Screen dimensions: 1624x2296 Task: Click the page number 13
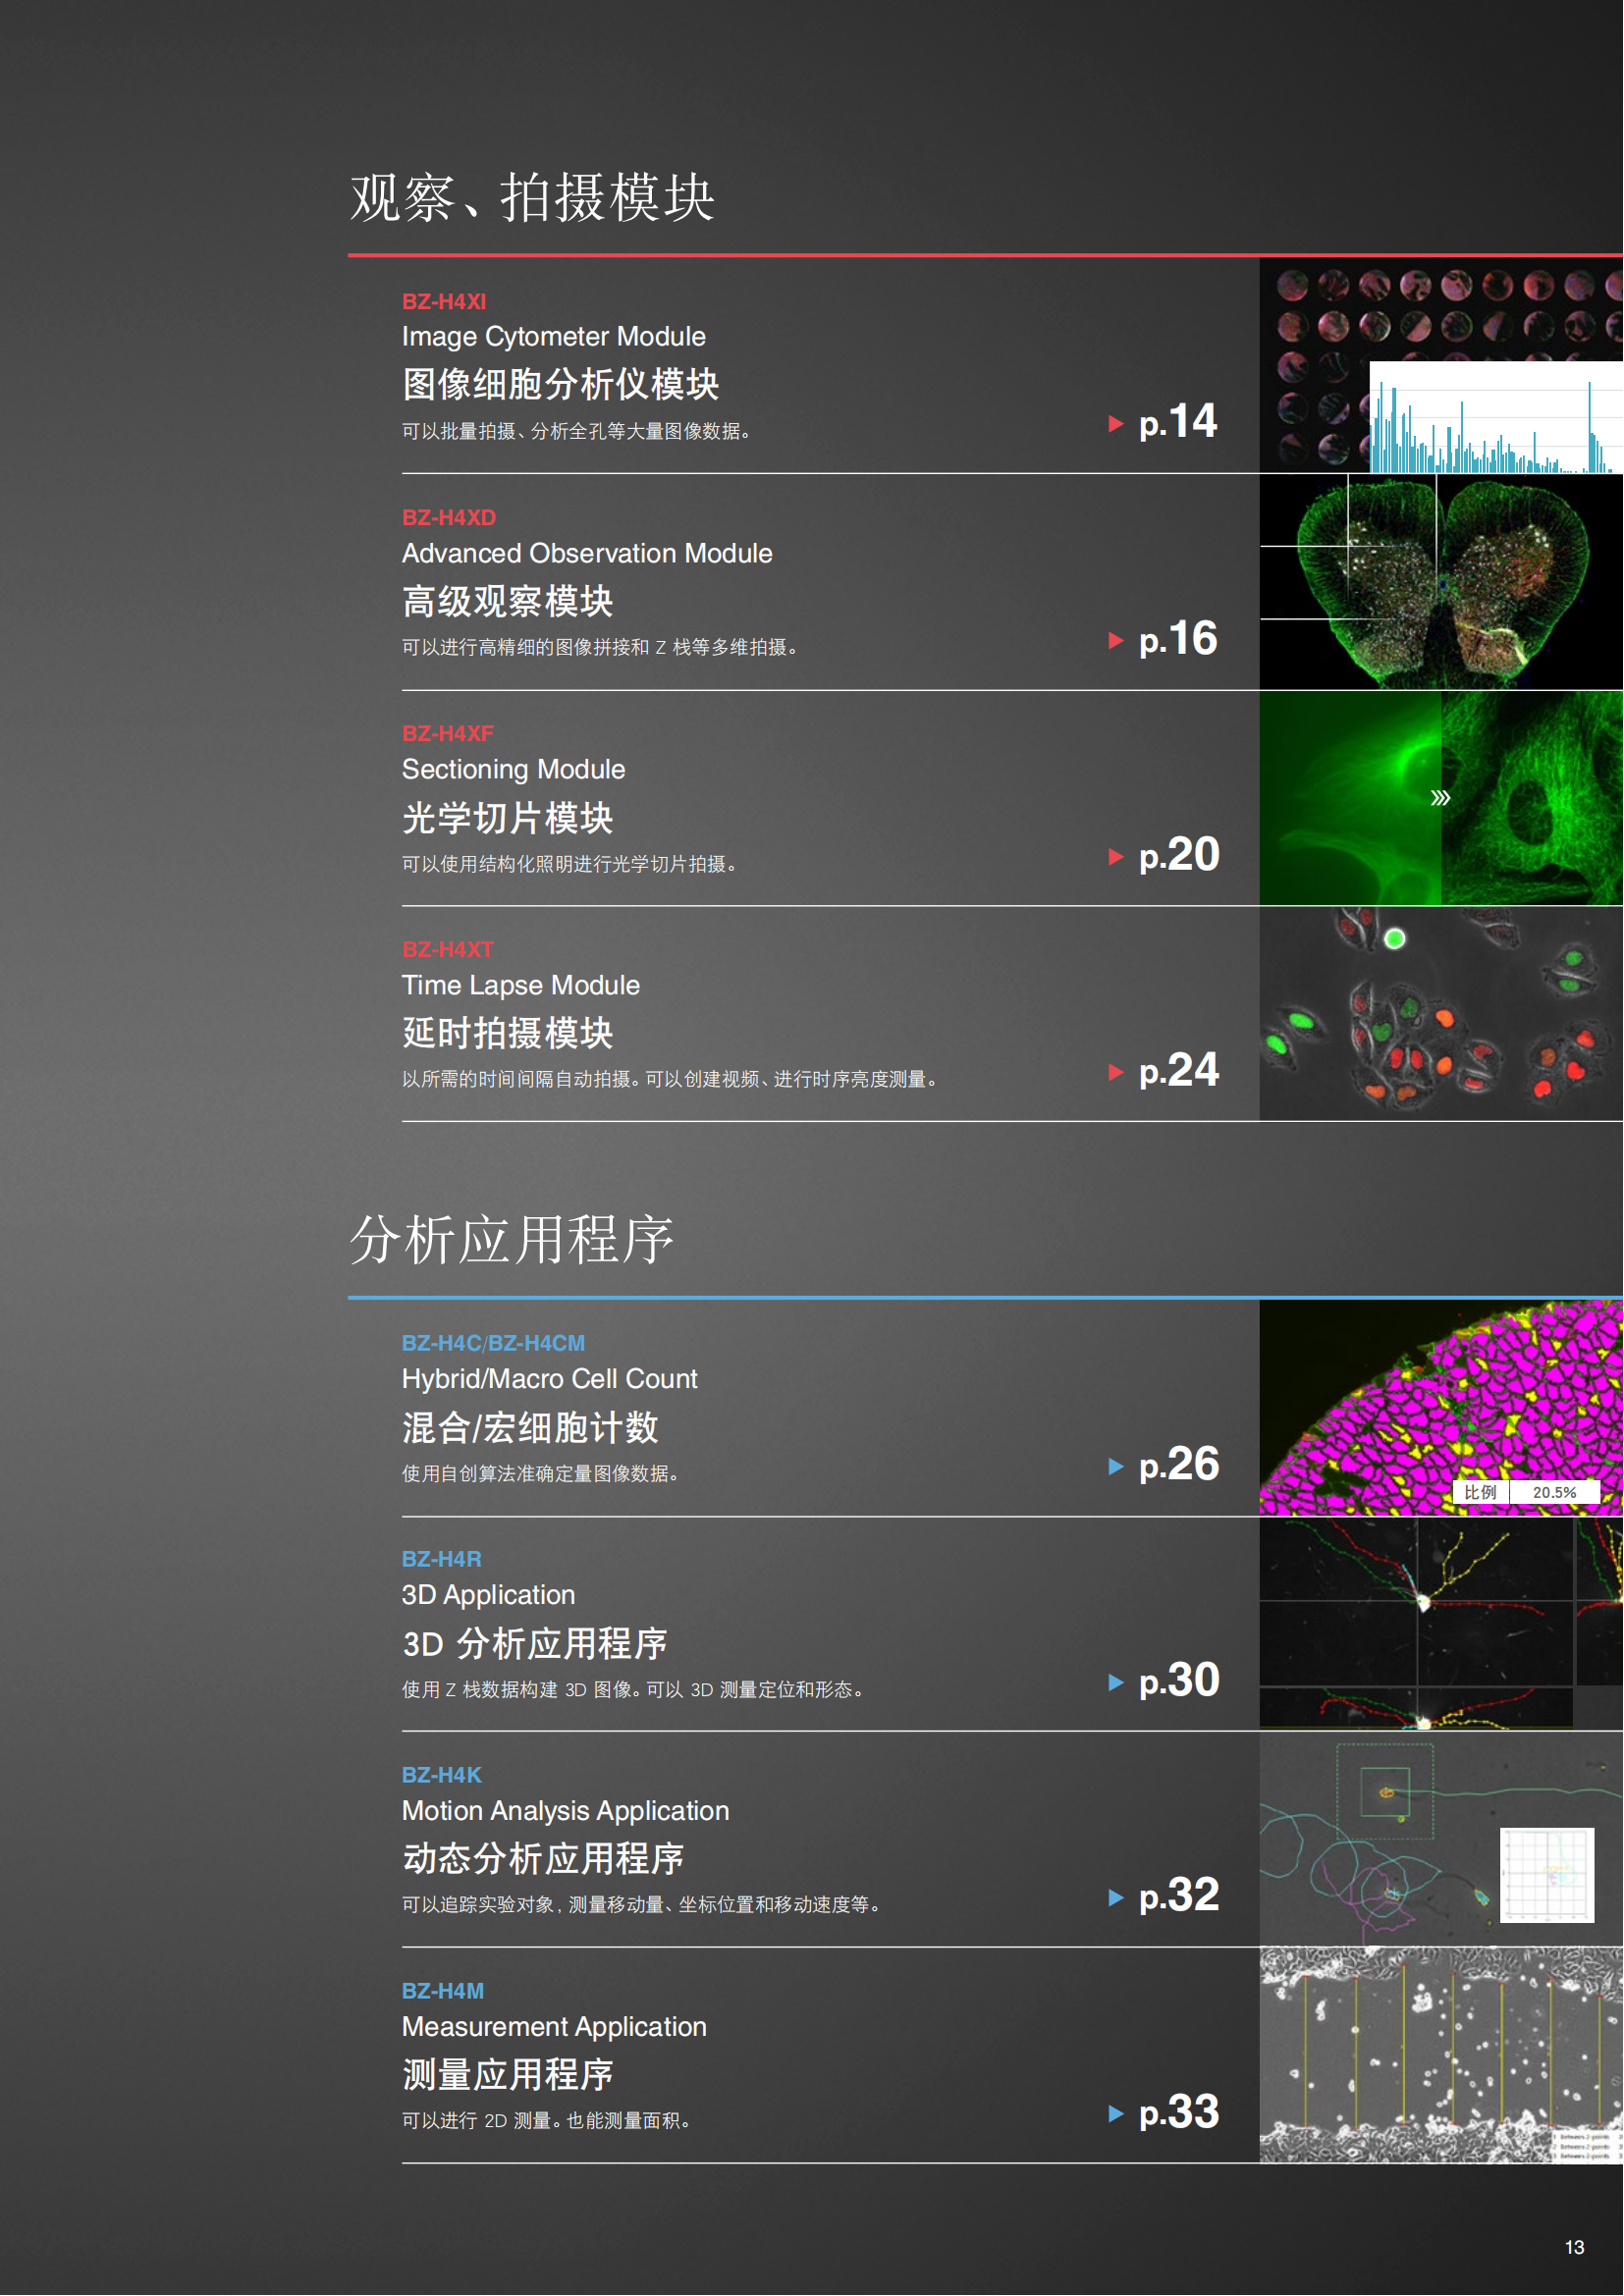coord(1576,2249)
